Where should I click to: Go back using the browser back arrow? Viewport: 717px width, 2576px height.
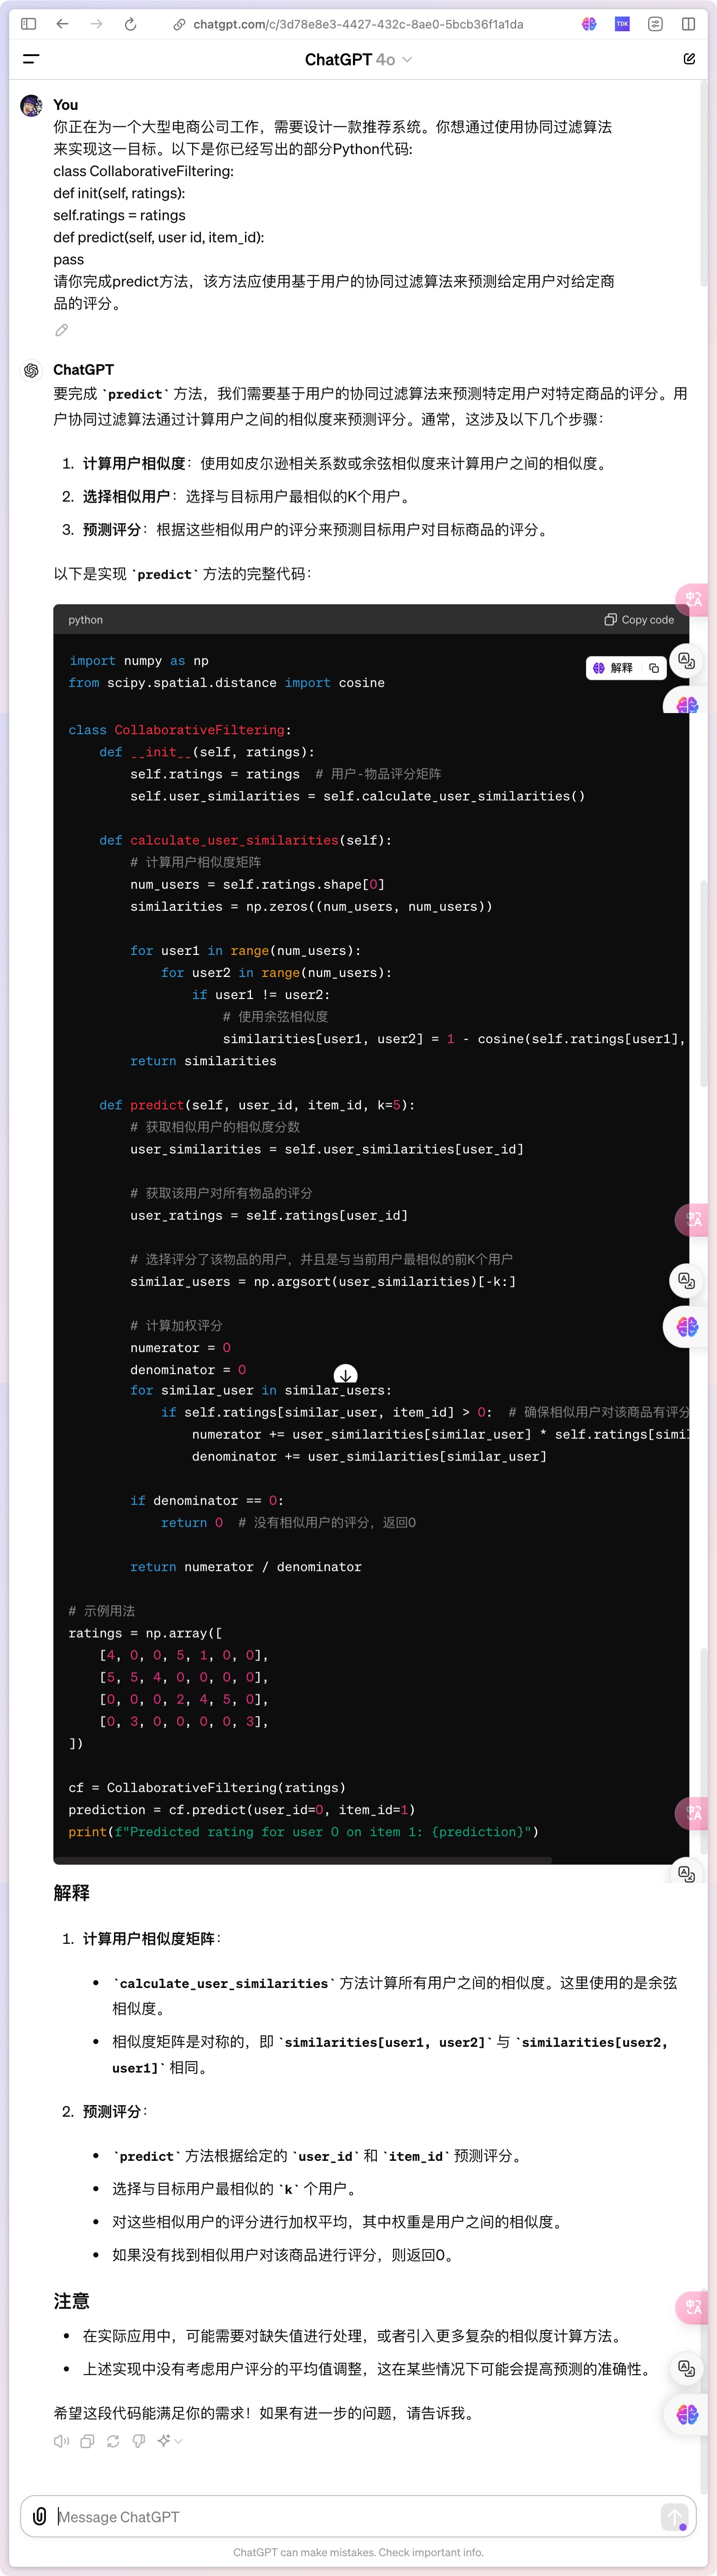(x=62, y=24)
